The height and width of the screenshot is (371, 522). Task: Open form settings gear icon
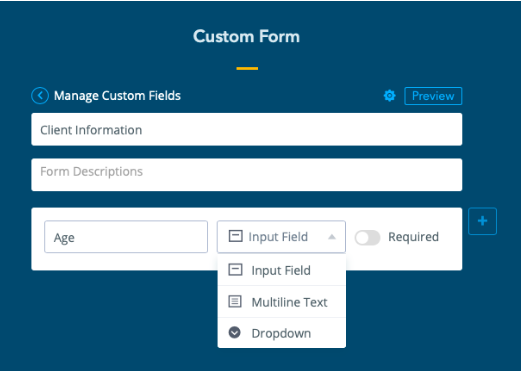(389, 96)
